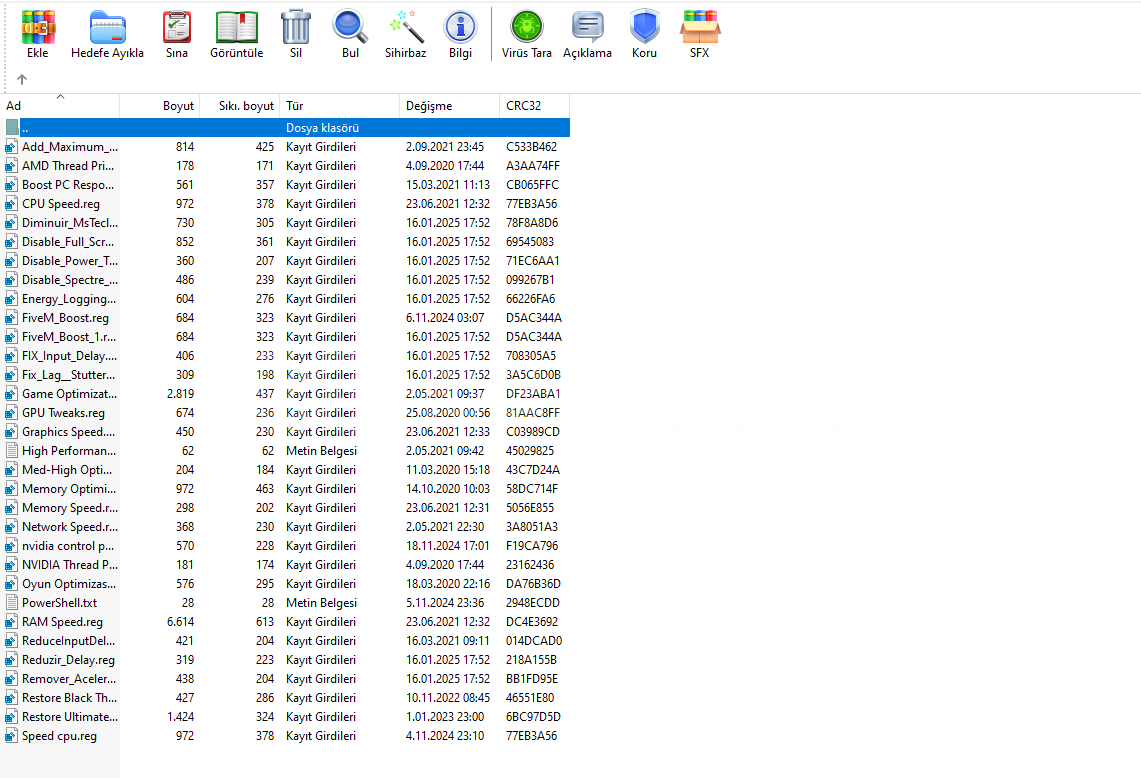Select the PowerShell.txt file
This screenshot has width=1141, height=778.
59,603
